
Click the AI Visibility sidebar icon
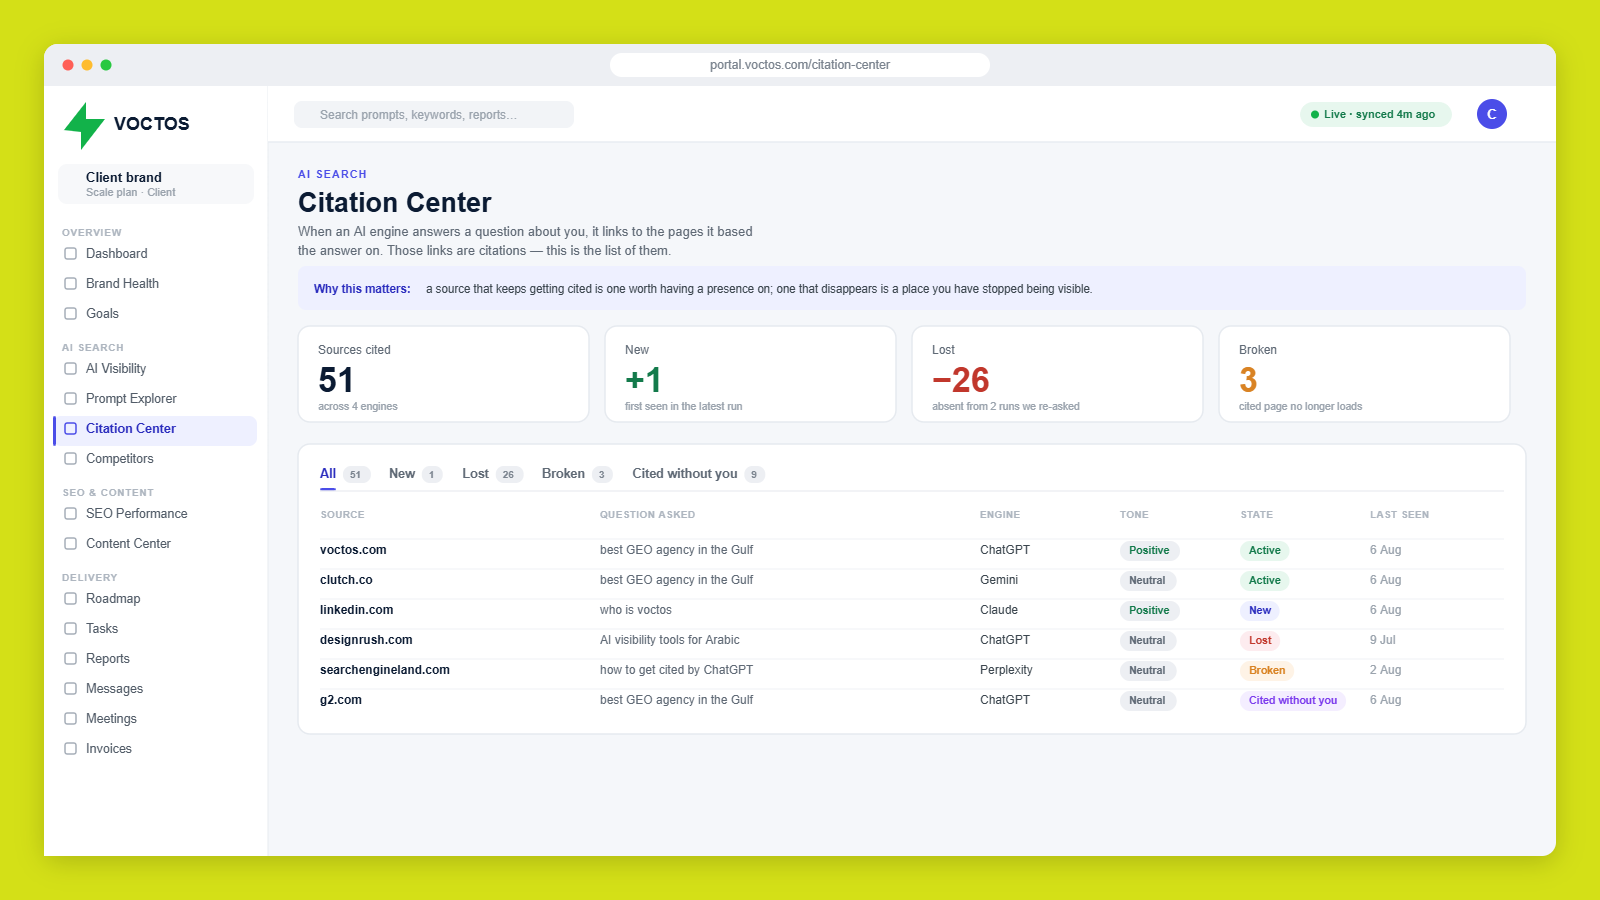tap(70, 369)
